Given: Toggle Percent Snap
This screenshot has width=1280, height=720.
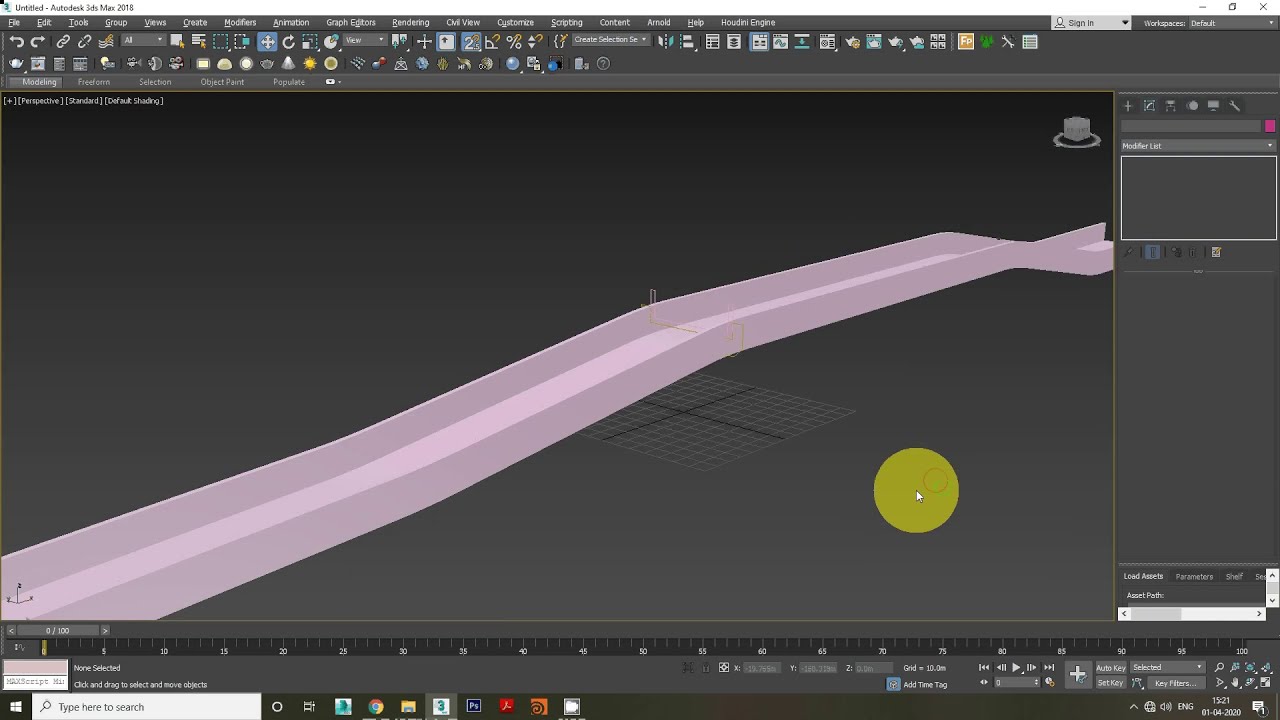Looking at the screenshot, I should pyautogui.click(x=514, y=42).
